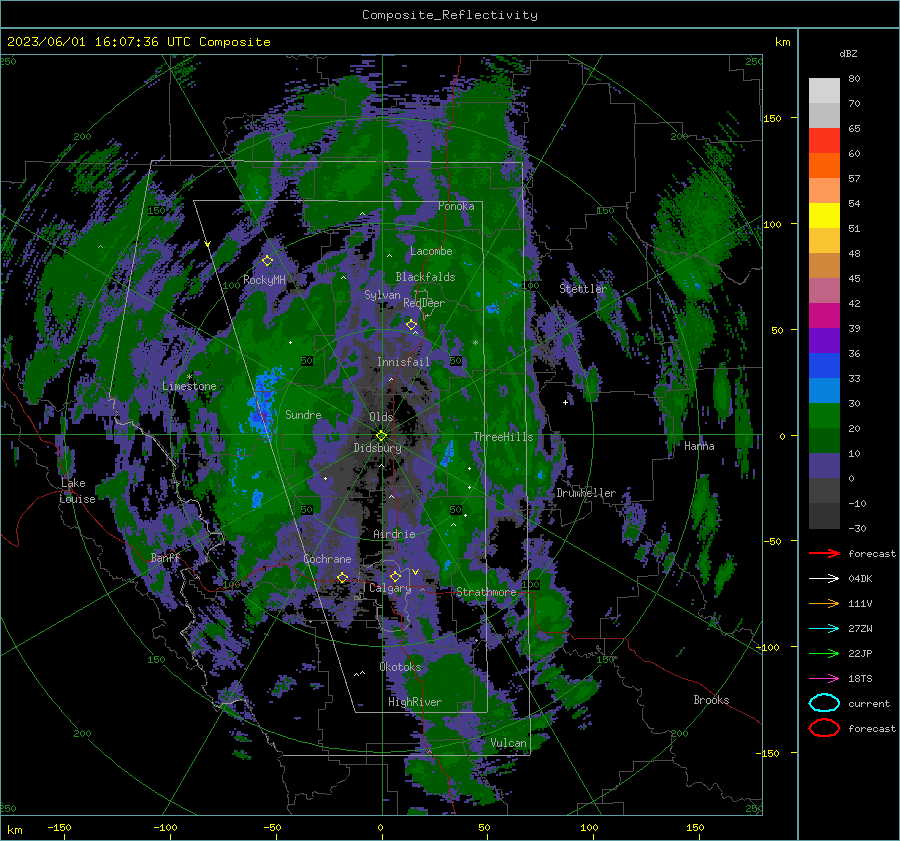Screen dimensions: 900x841
Task: Click the cyan current ellipse legend icon
Action: pyautogui.click(x=824, y=703)
